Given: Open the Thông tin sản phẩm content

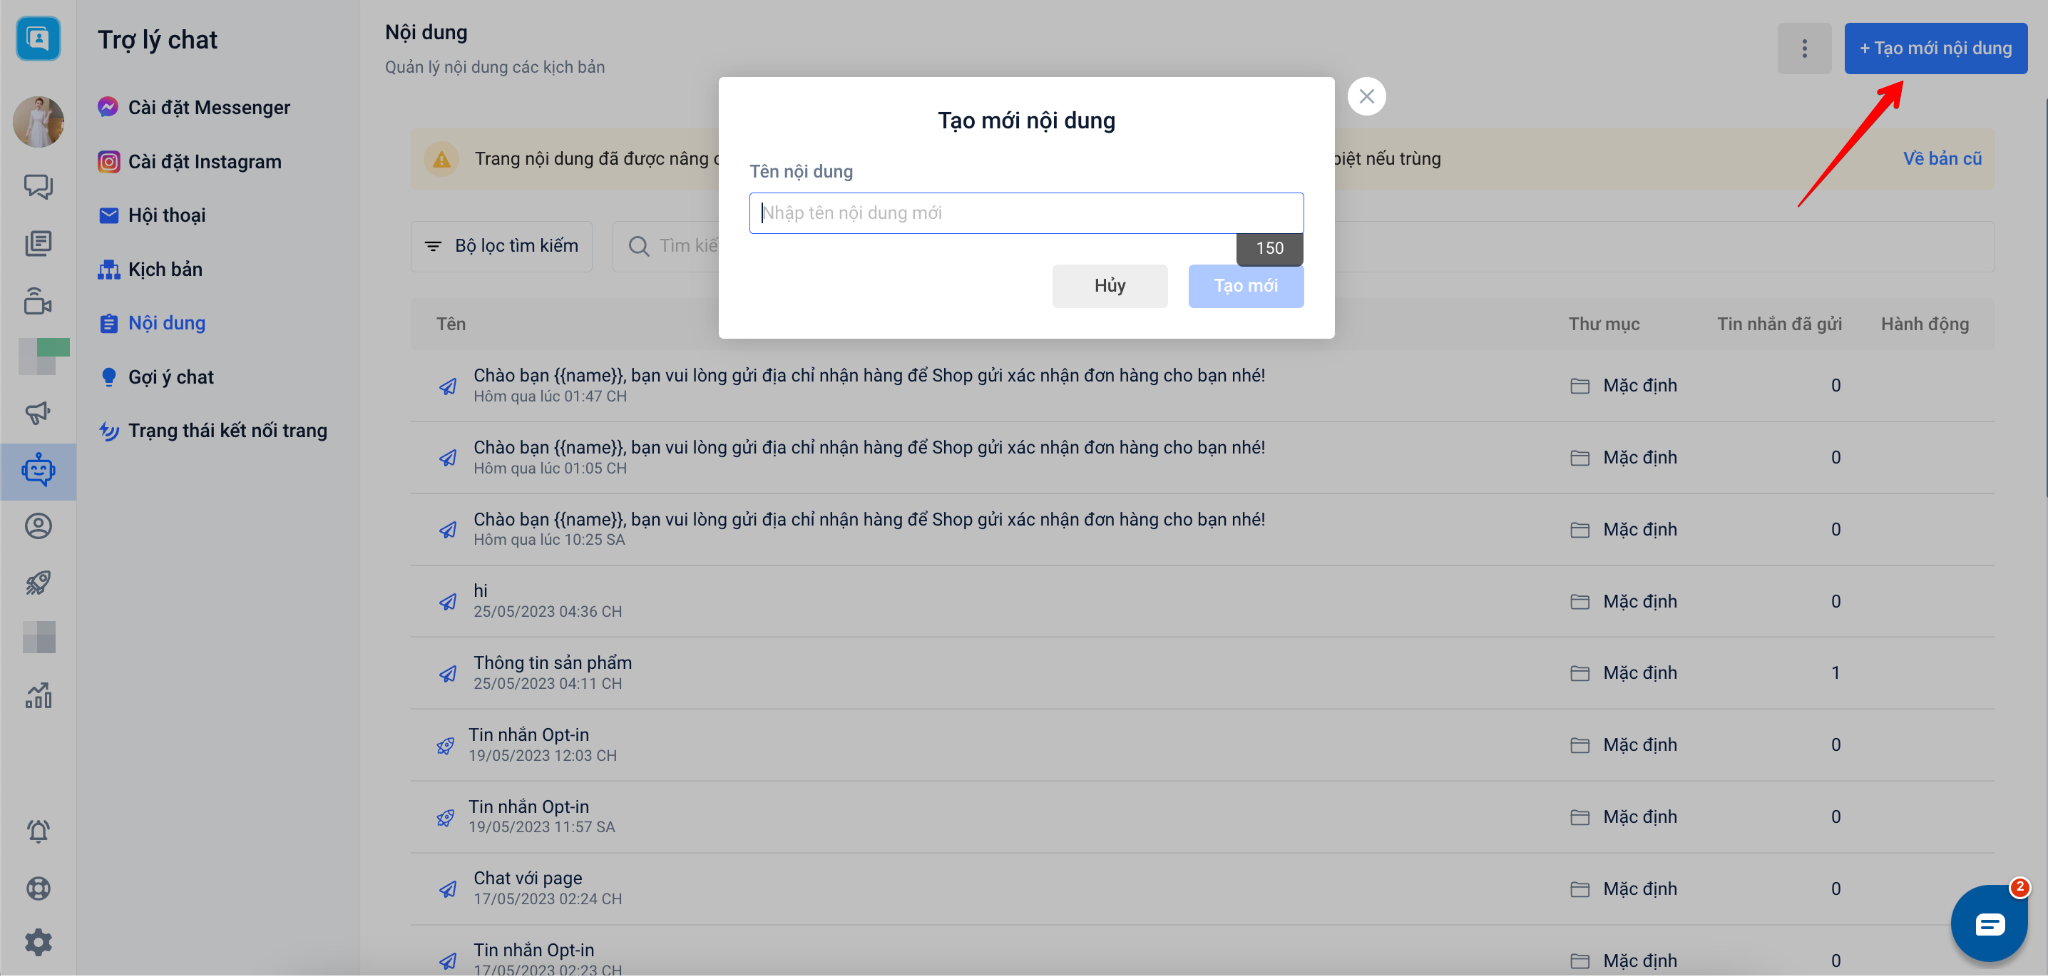Looking at the screenshot, I should pyautogui.click(x=1202, y=673).
